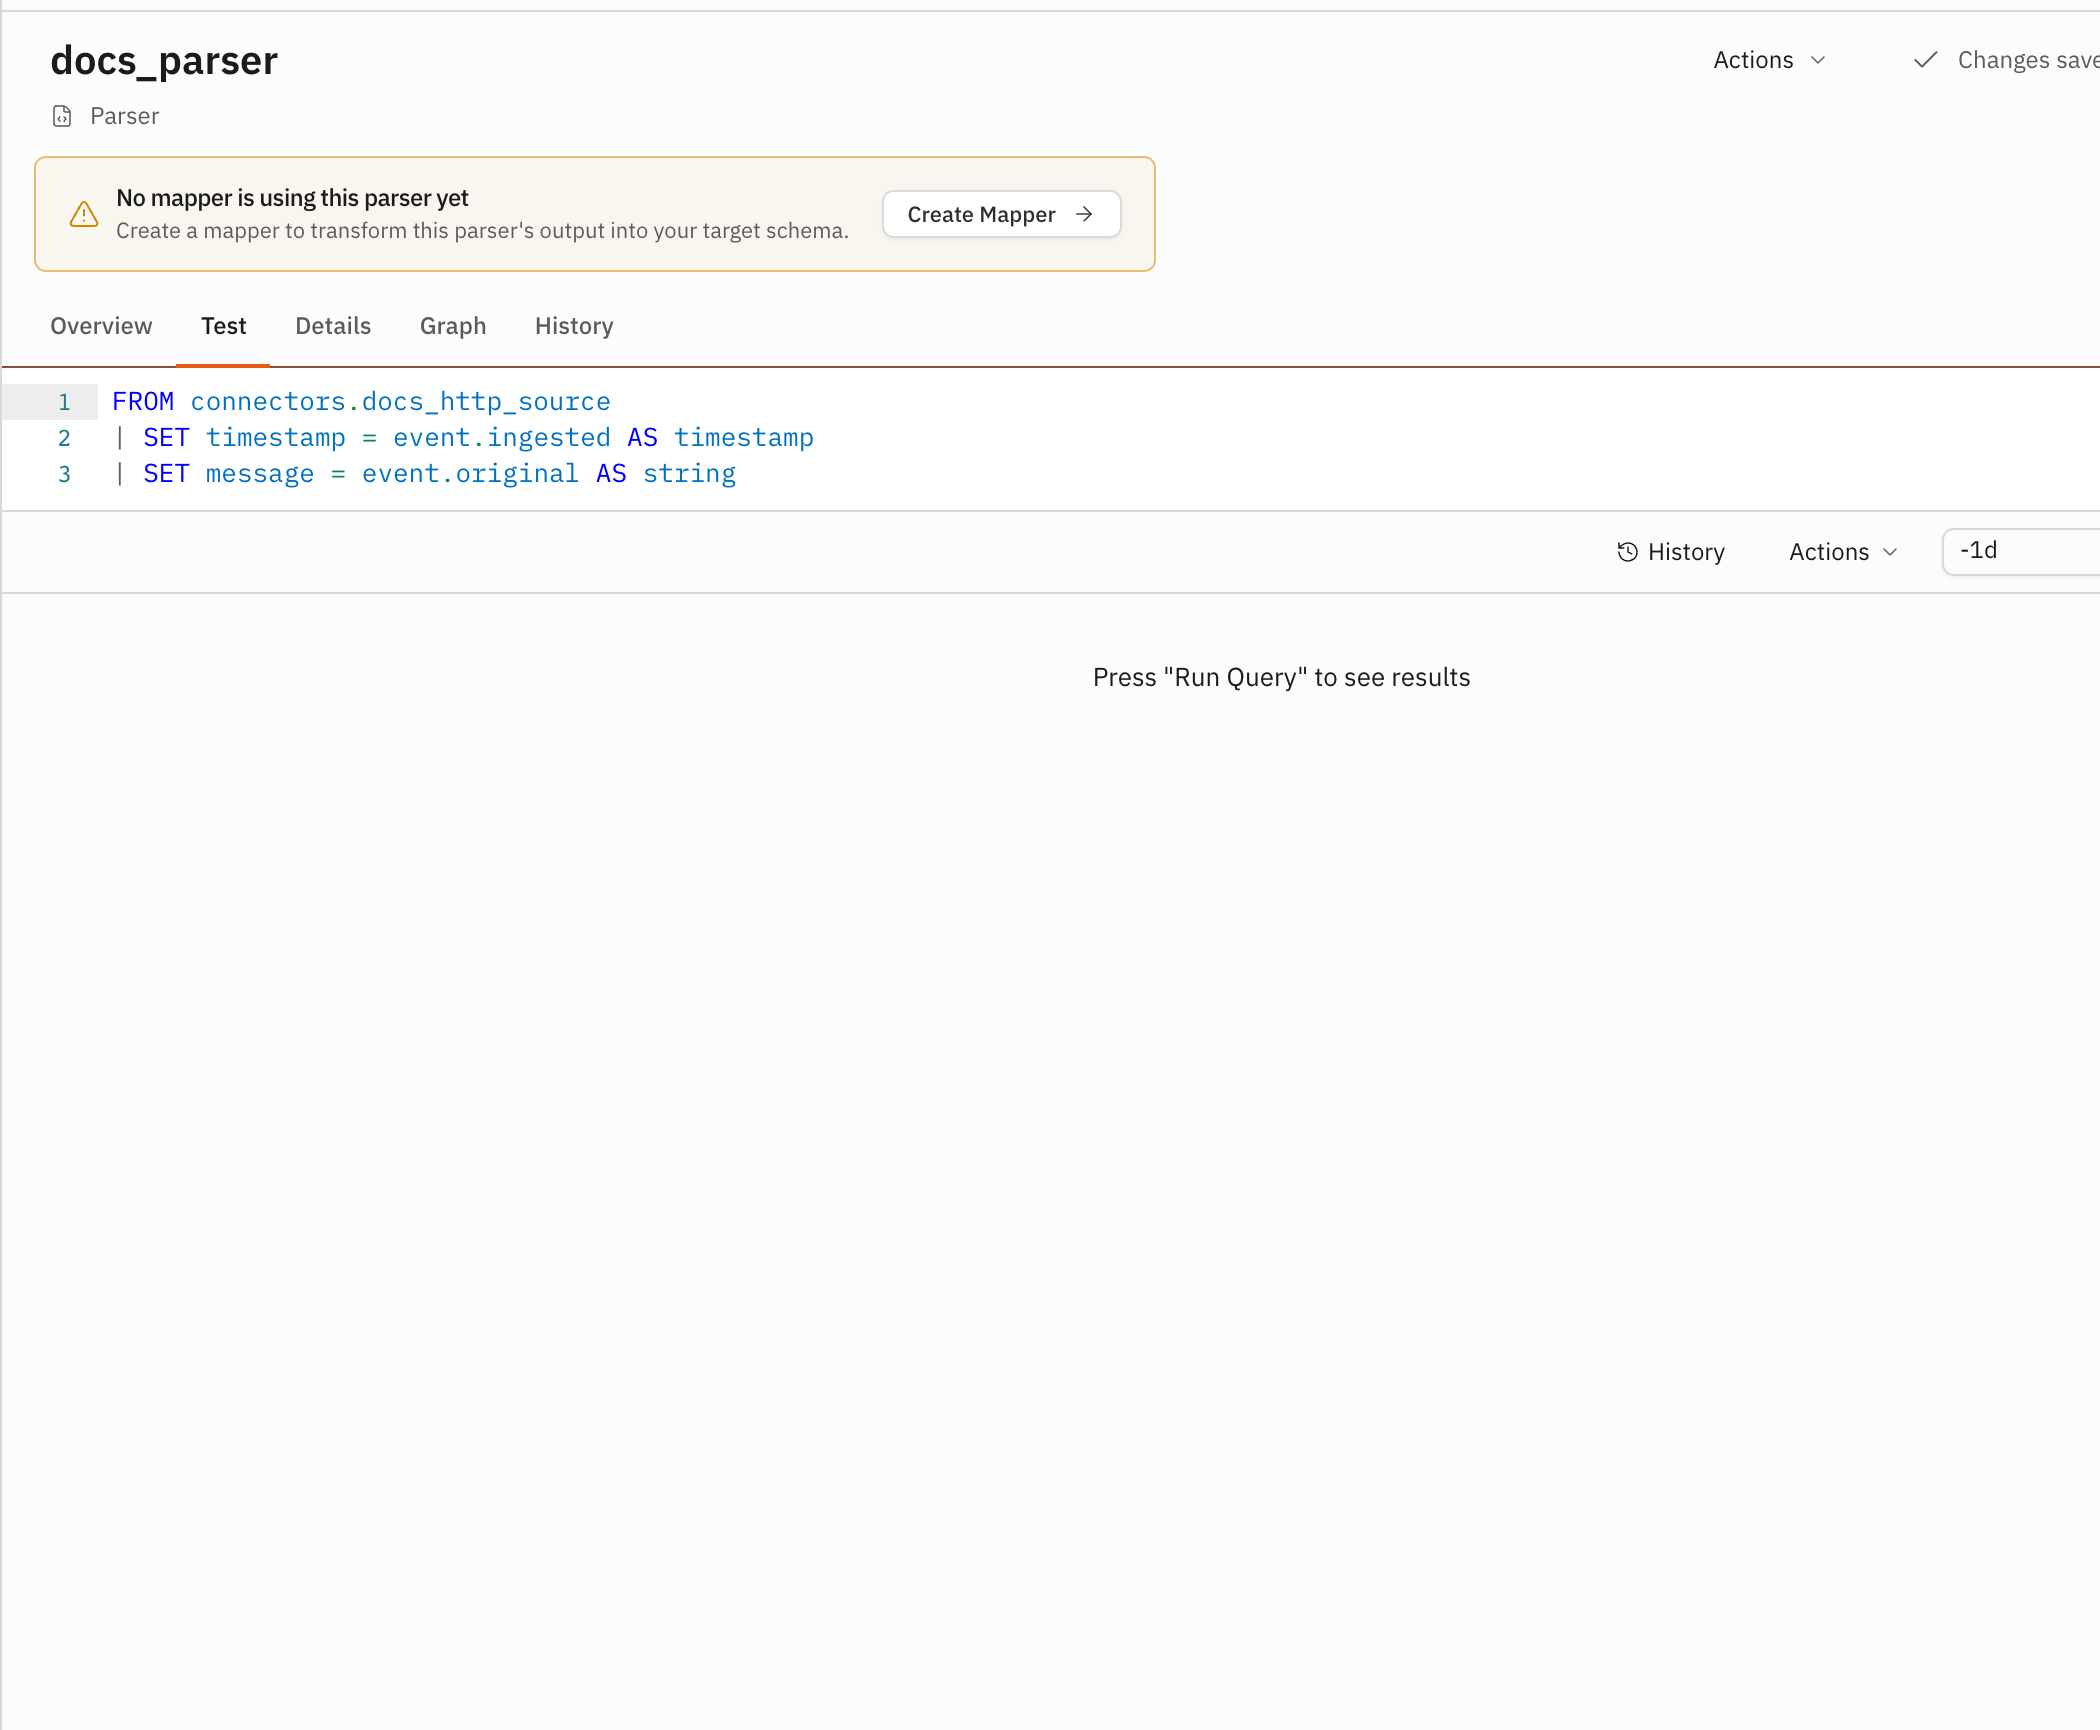
Task: Click 'Press "Run Query" to see results' message
Action: [1281, 677]
